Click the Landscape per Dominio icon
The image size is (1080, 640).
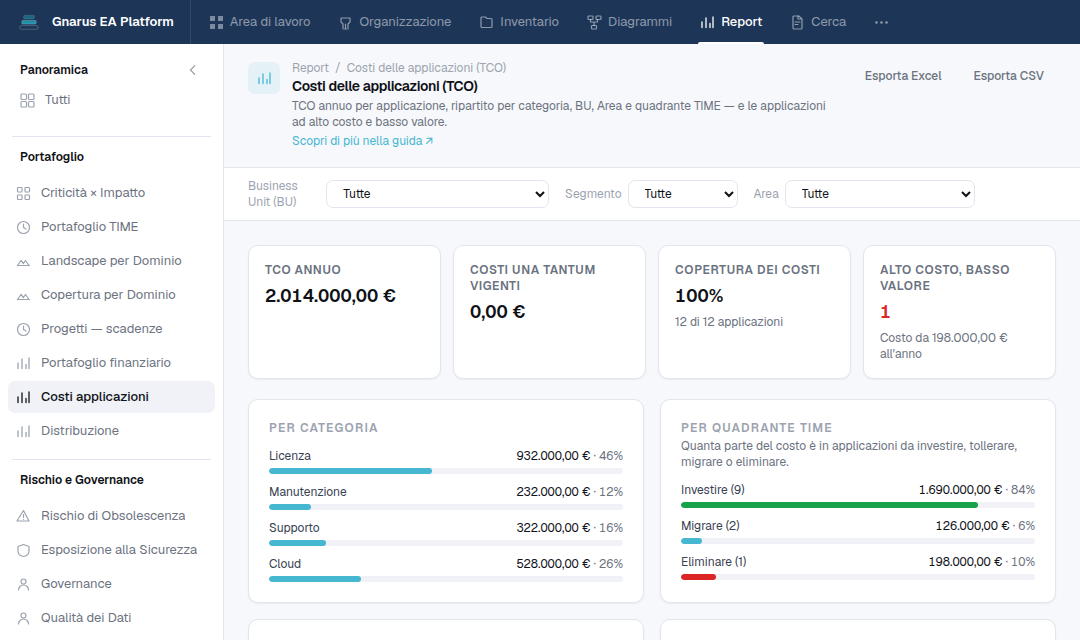point(23,261)
